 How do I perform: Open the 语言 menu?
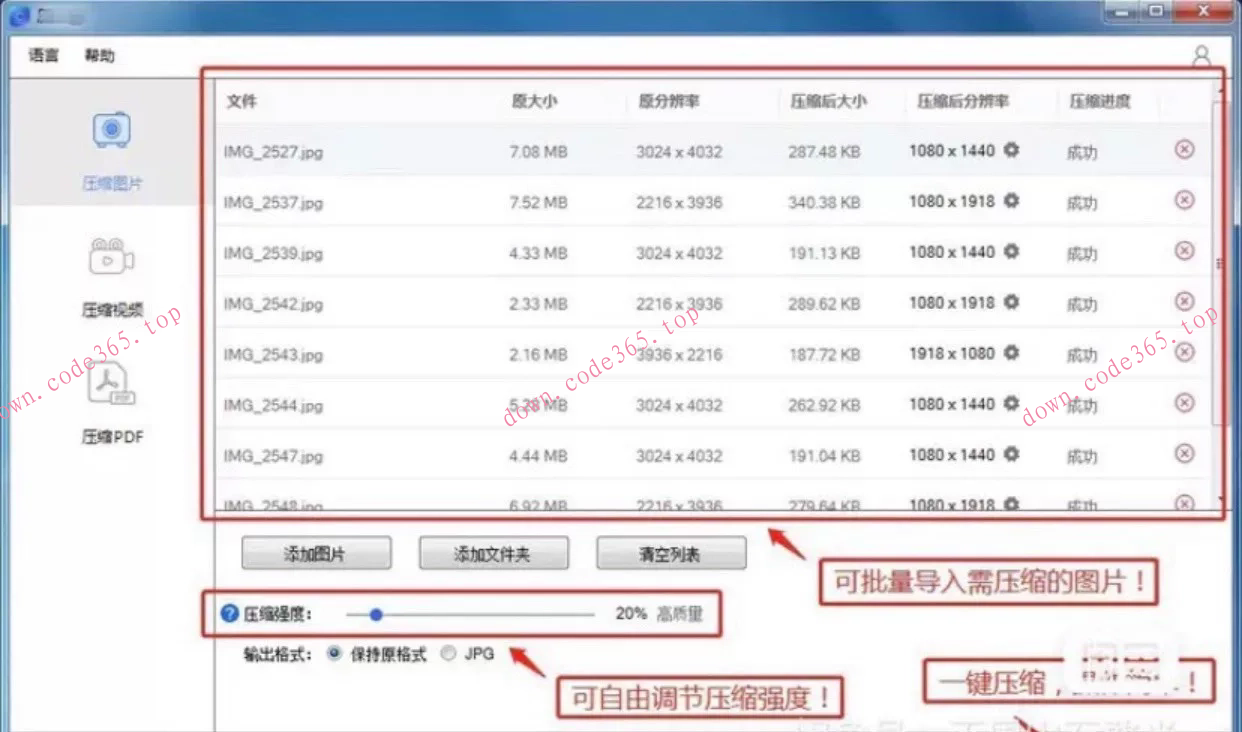coord(42,56)
